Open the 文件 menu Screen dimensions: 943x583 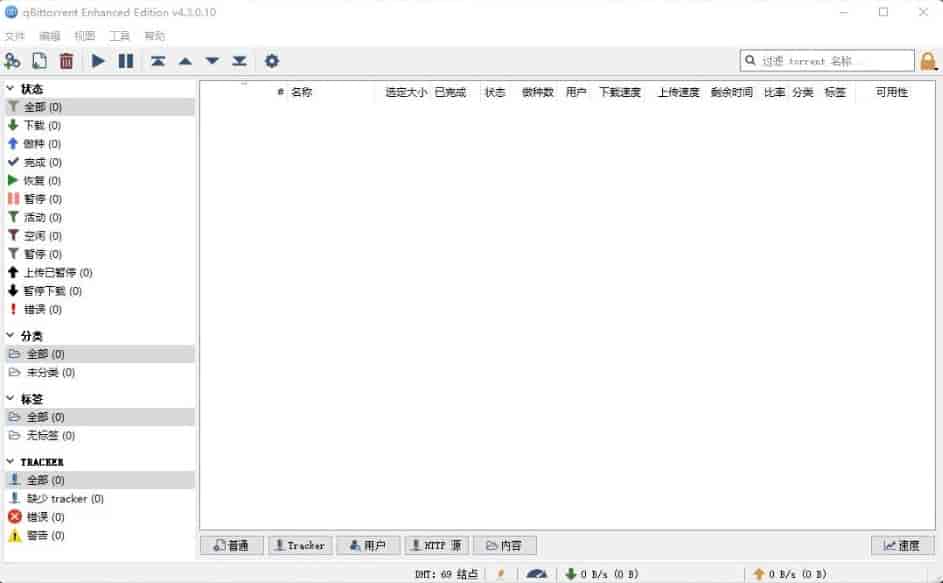14,36
